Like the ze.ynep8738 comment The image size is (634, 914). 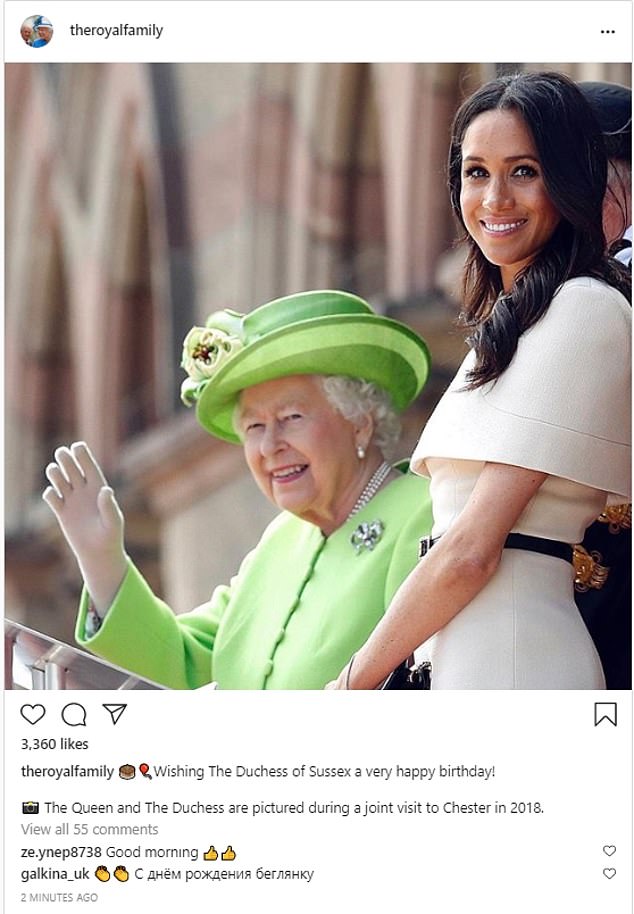coord(609,850)
